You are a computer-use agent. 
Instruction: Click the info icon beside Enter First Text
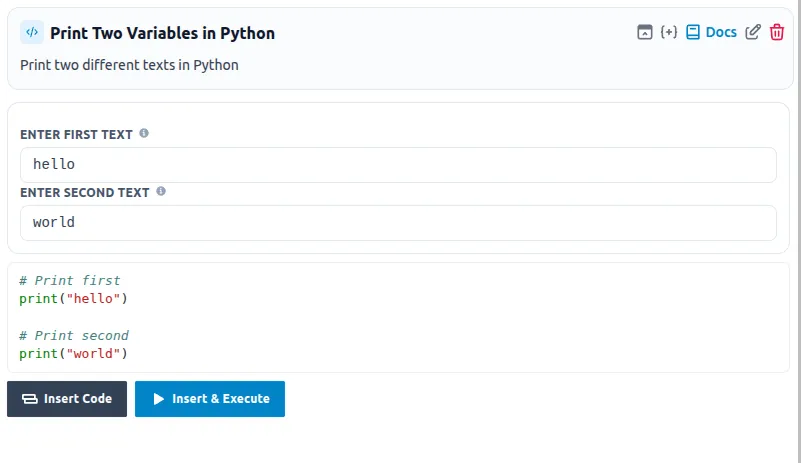(x=144, y=133)
